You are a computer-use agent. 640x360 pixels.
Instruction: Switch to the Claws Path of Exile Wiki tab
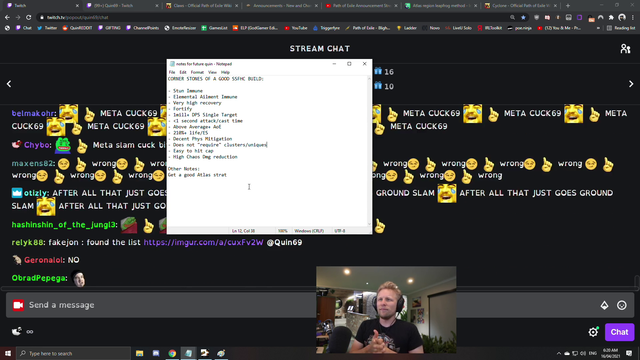point(202,6)
